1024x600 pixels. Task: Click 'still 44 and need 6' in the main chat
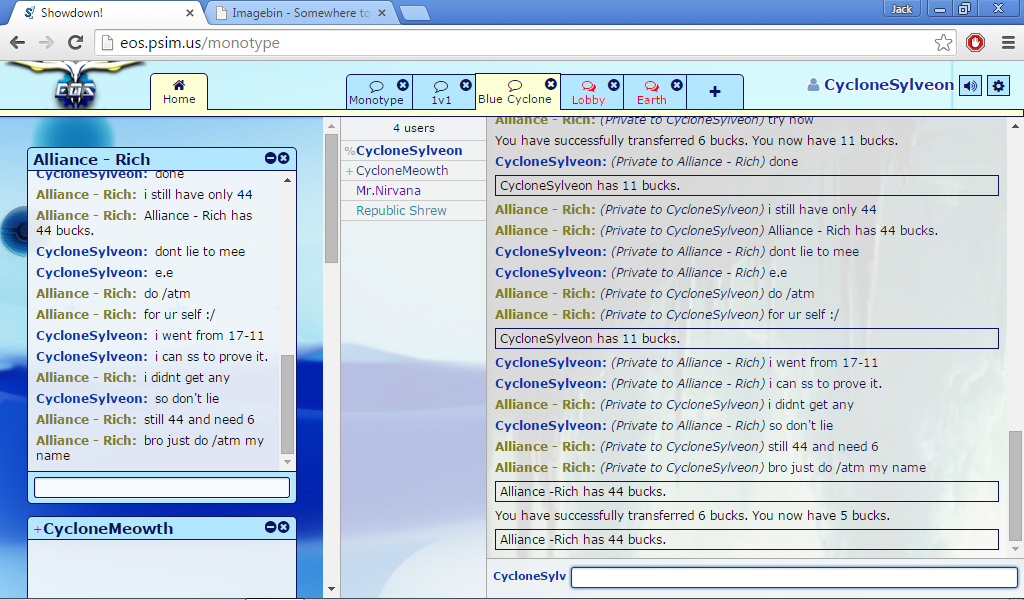point(823,447)
